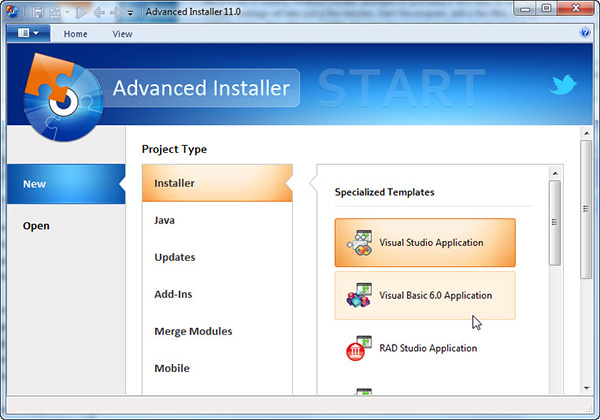Click the templates list scroll up arrow
600x420 pixels.
(556, 173)
